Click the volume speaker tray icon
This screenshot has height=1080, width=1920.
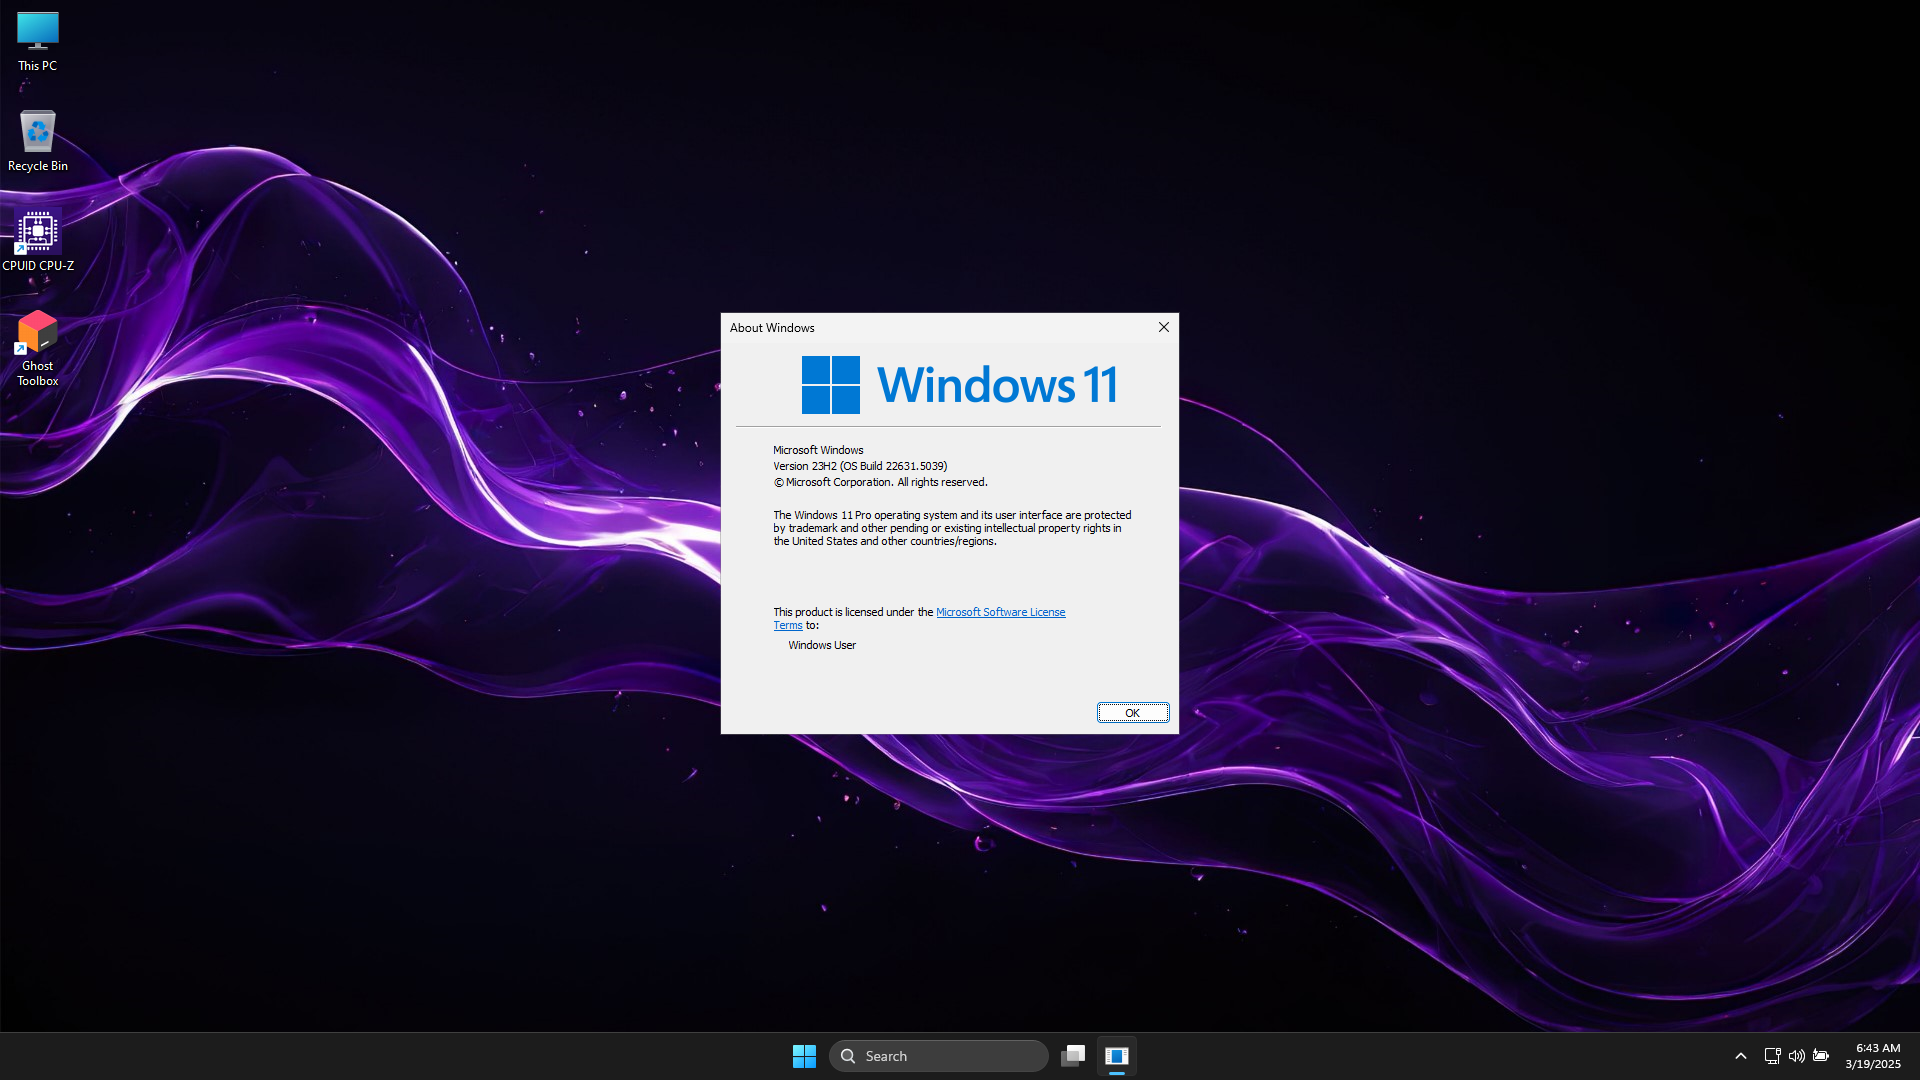coord(1796,1056)
